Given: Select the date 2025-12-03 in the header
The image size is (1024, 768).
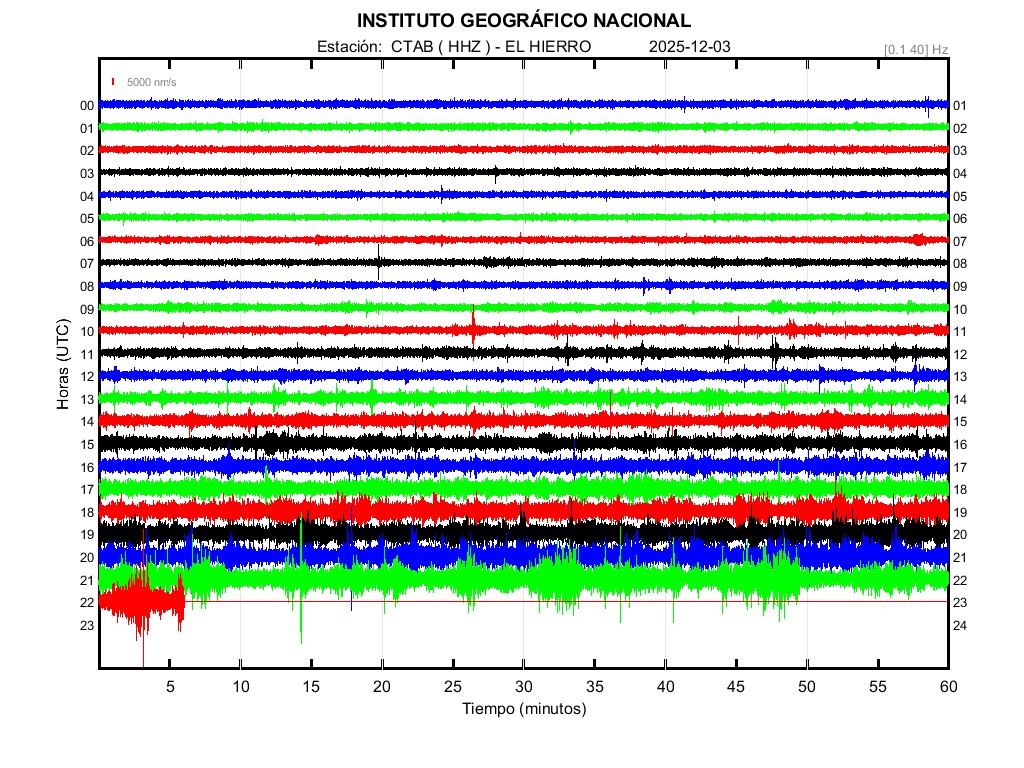Looking at the screenshot, I should [691, 47].
